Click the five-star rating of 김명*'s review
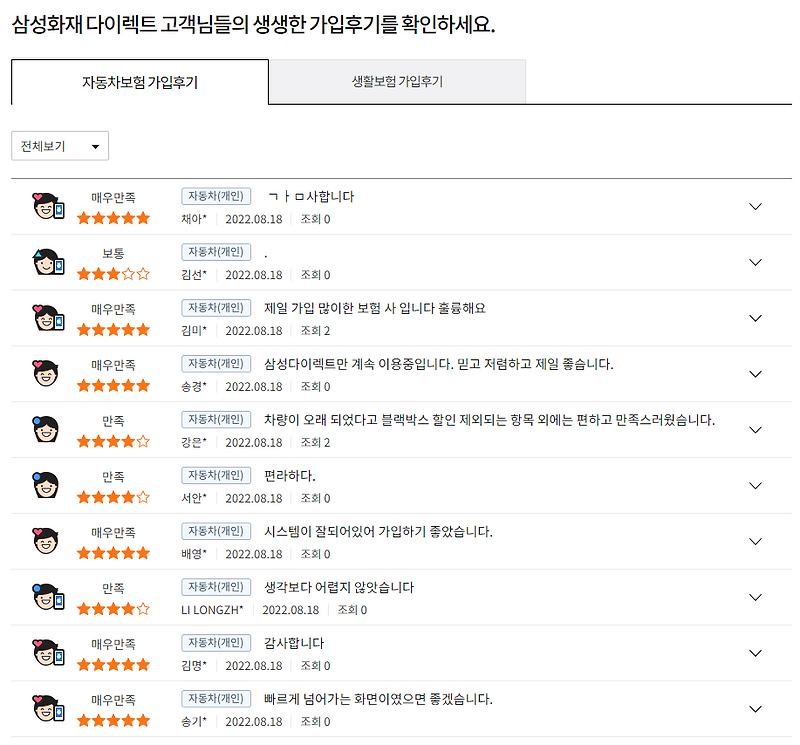Screen dimensions: 800x745 tap(113, 665)
